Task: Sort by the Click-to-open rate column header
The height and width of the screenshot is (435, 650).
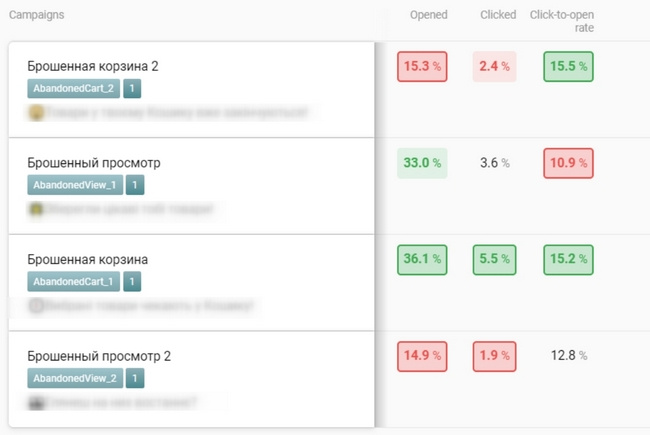Action: click(x=562, y=21)
